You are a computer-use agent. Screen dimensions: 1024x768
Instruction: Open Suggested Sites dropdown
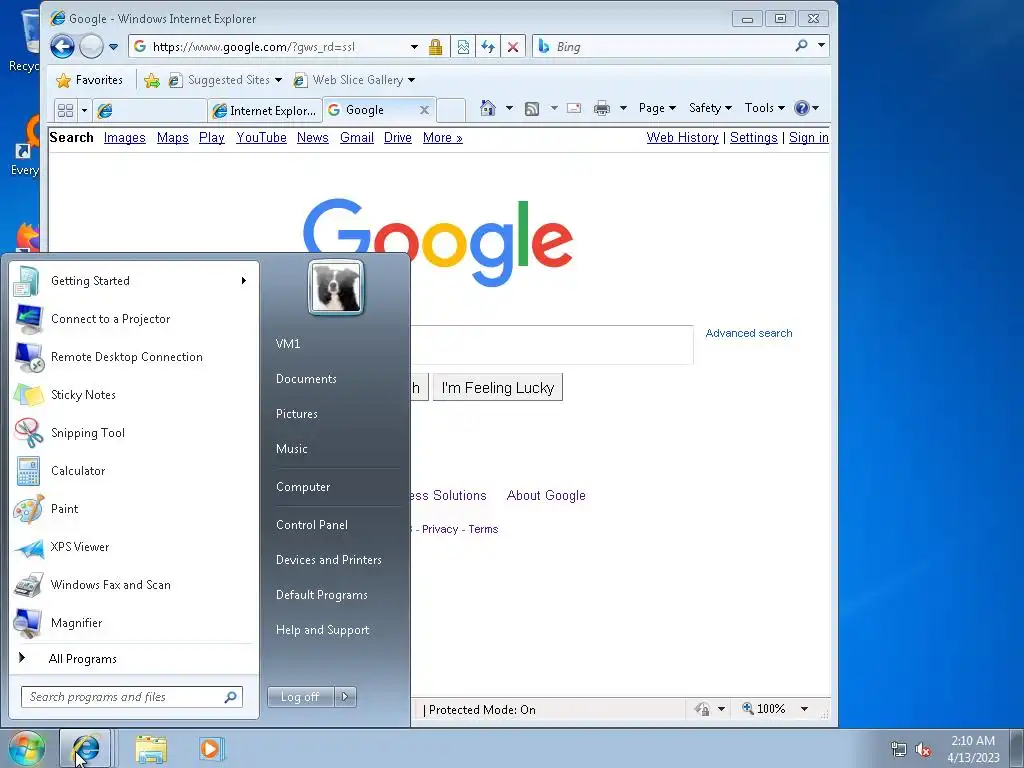[x=225, y=80]
